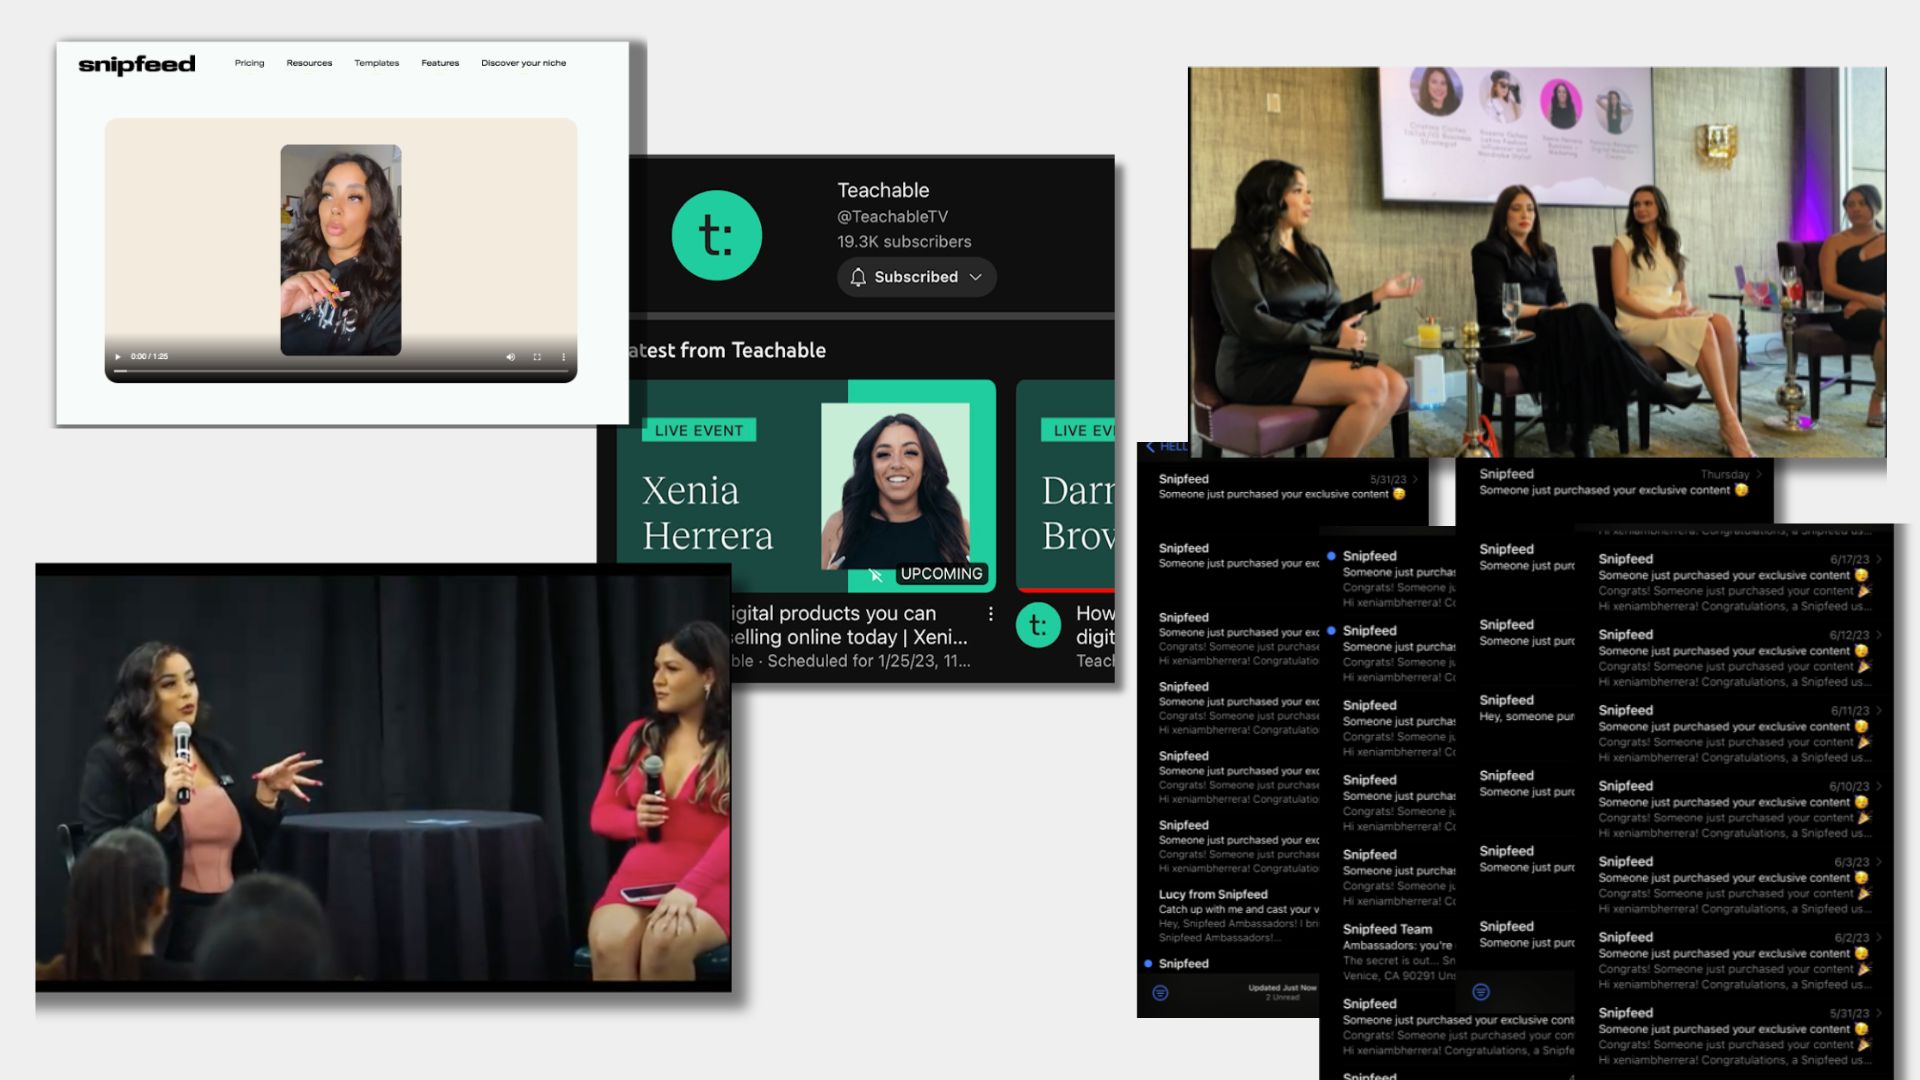This screenshot has width=1920, height=1080.
Task: Open Xenia Herrera live event thumbnail
Action: click(x=806, y=486)
